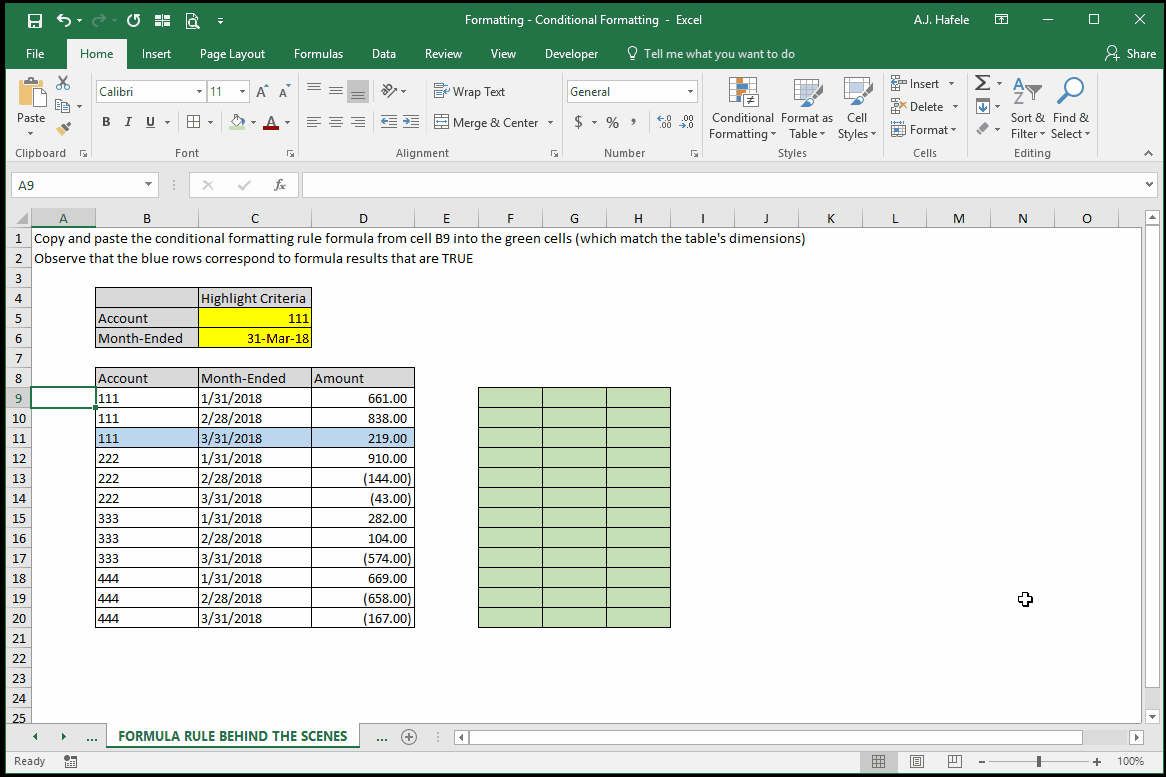Click Find & Select button
This screenshot has height=777, width=1166.
(1070, 109)
